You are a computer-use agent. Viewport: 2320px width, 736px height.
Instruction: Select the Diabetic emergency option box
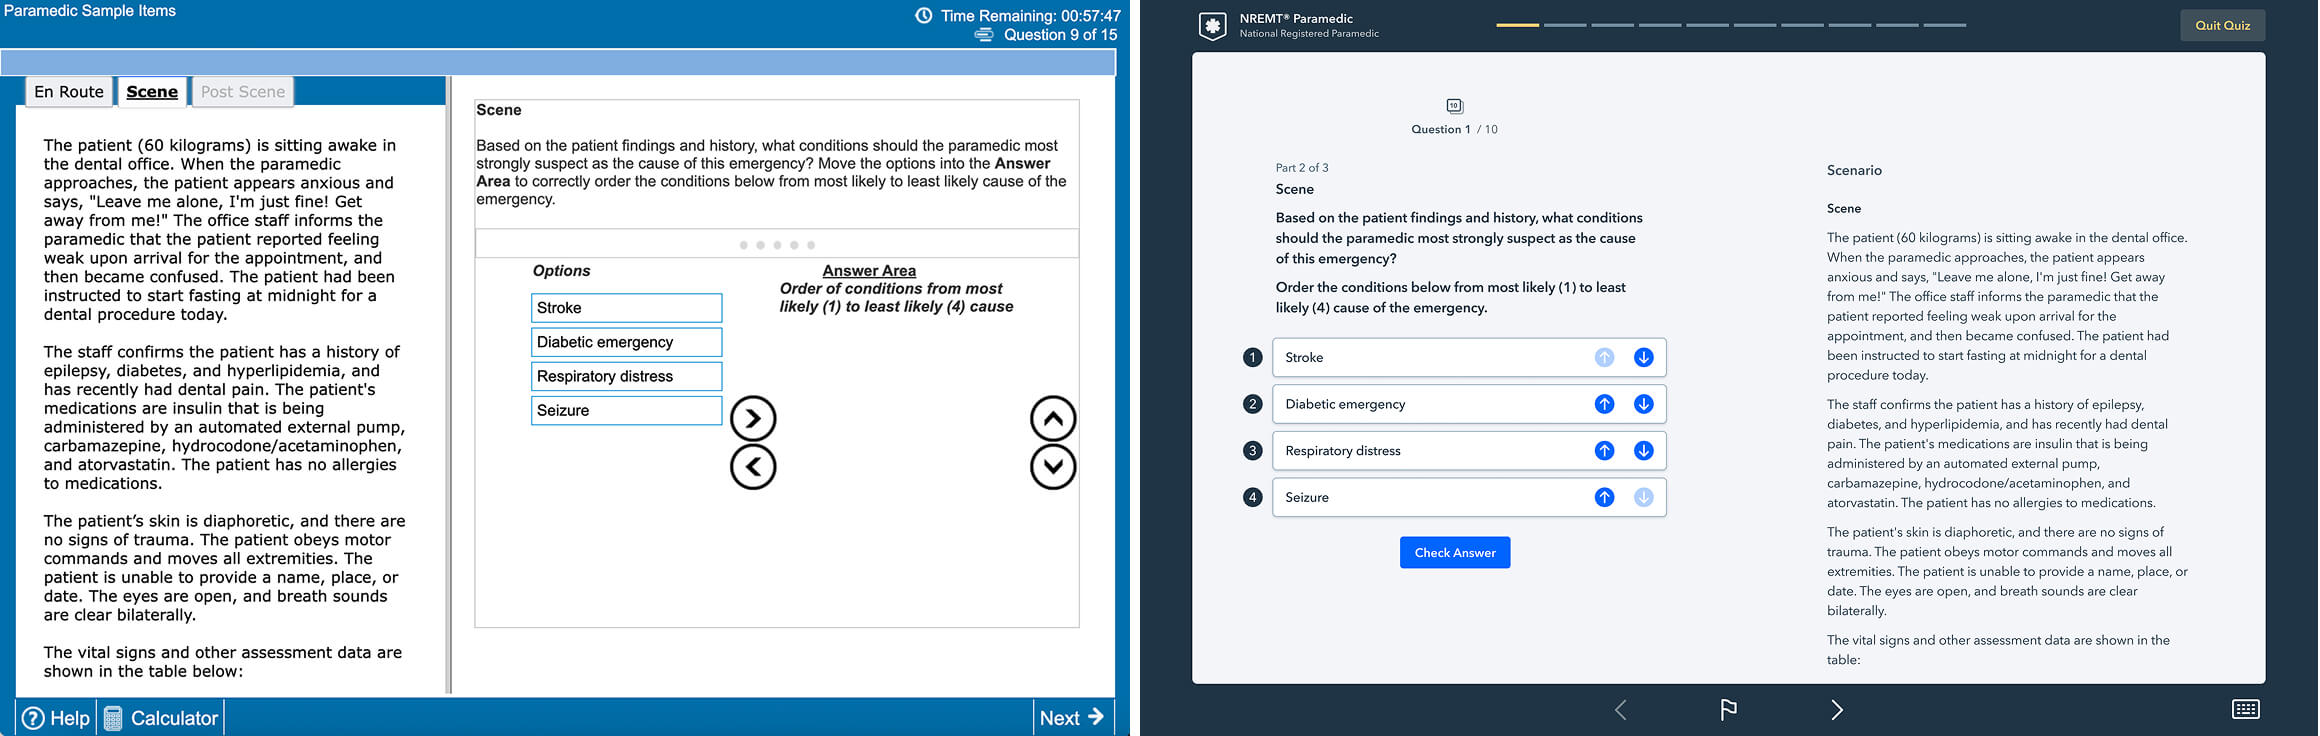626,342
